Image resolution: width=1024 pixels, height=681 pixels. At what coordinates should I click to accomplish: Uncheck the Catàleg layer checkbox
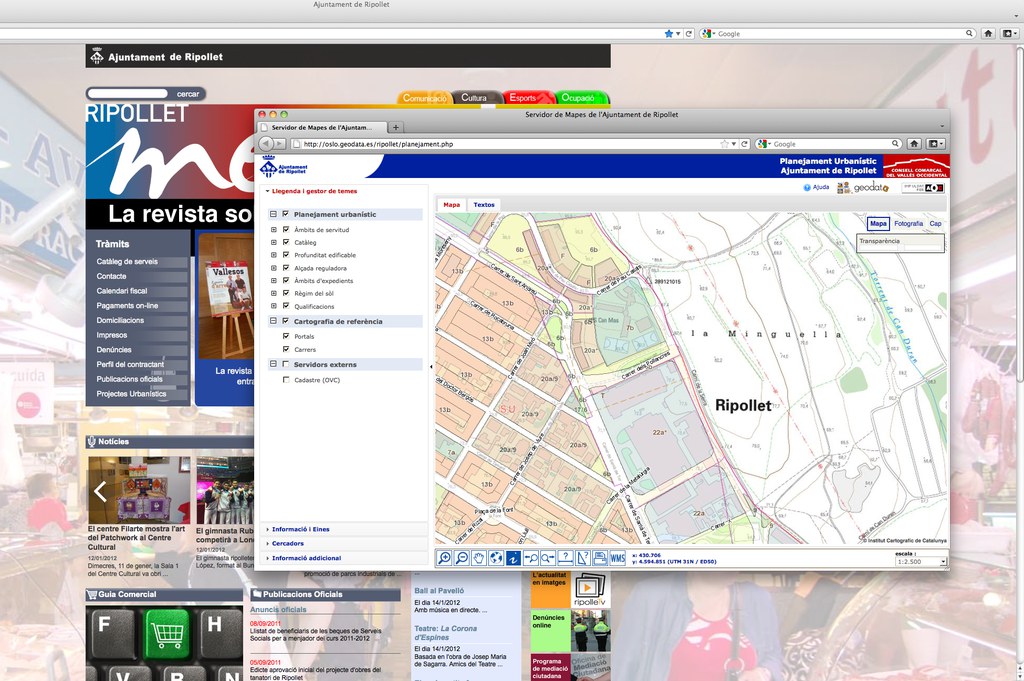[286, 242]
